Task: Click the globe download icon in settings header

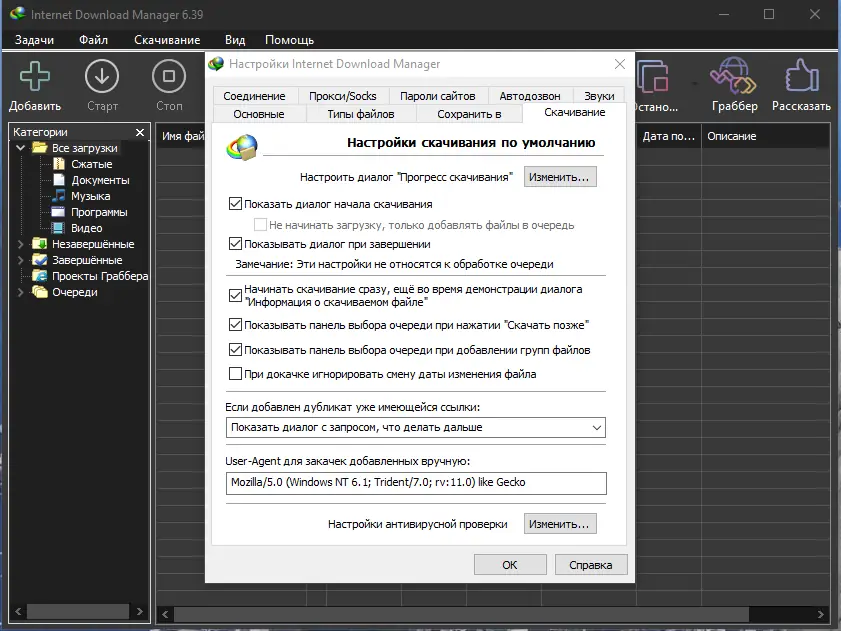Action: point(242,147)
